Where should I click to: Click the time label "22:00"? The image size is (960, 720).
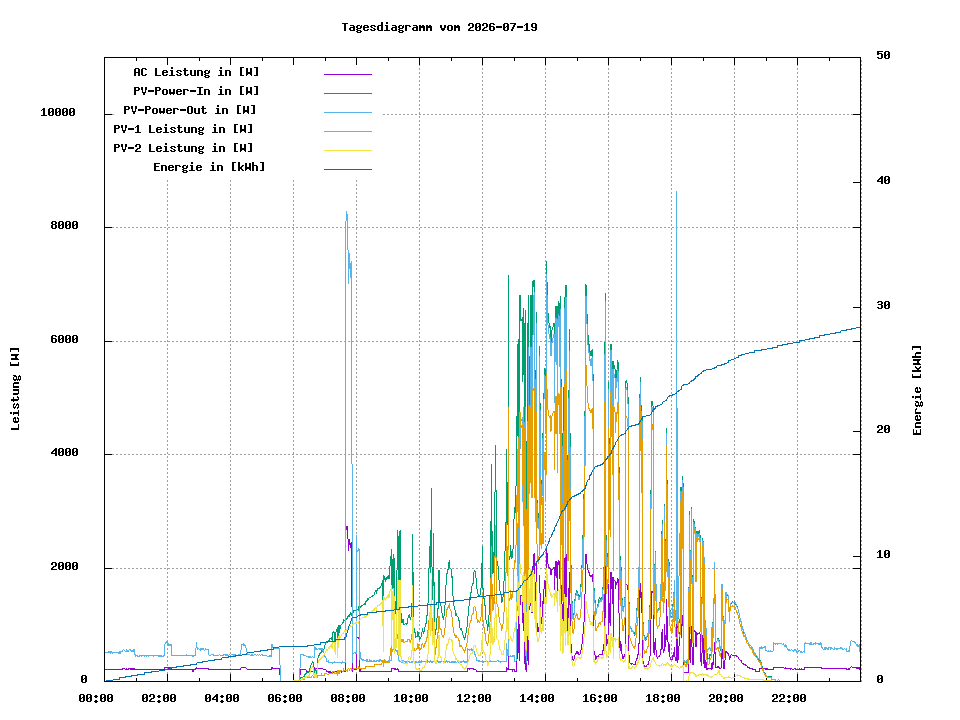click(x=789, y=699)
